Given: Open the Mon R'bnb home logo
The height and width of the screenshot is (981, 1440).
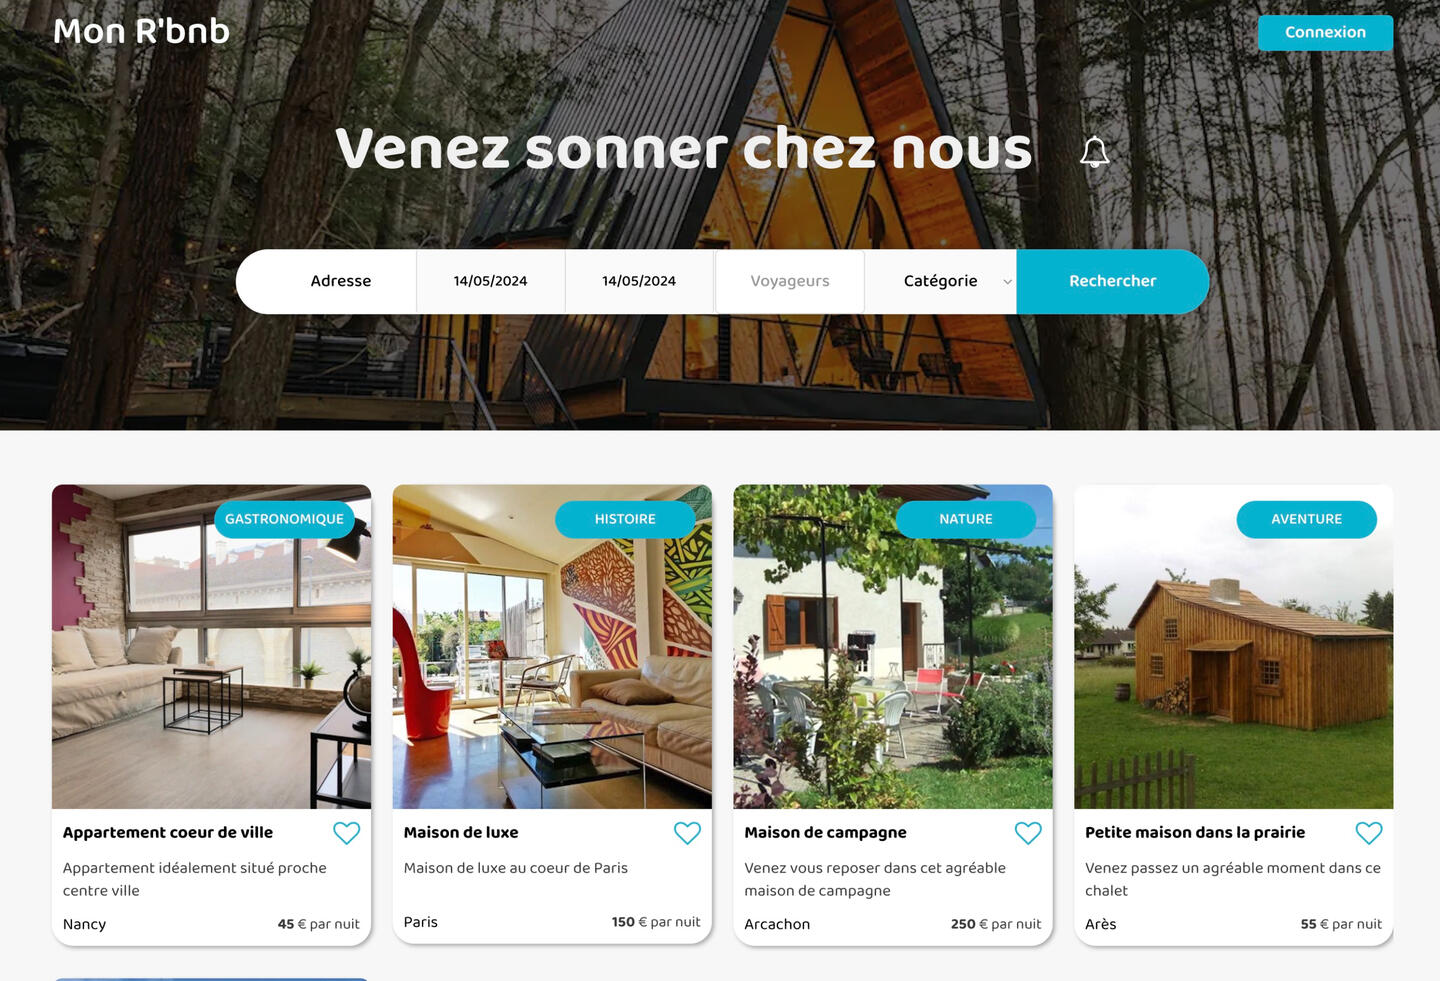Looking at the screenshot, I should 141,31.
